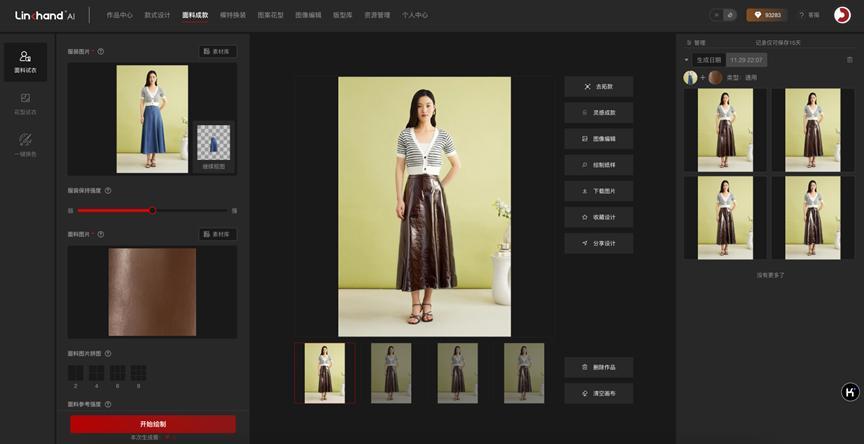864x444 pixels.
Task: Click the 服装保持强度 slider handle
Action: (152, 210)
